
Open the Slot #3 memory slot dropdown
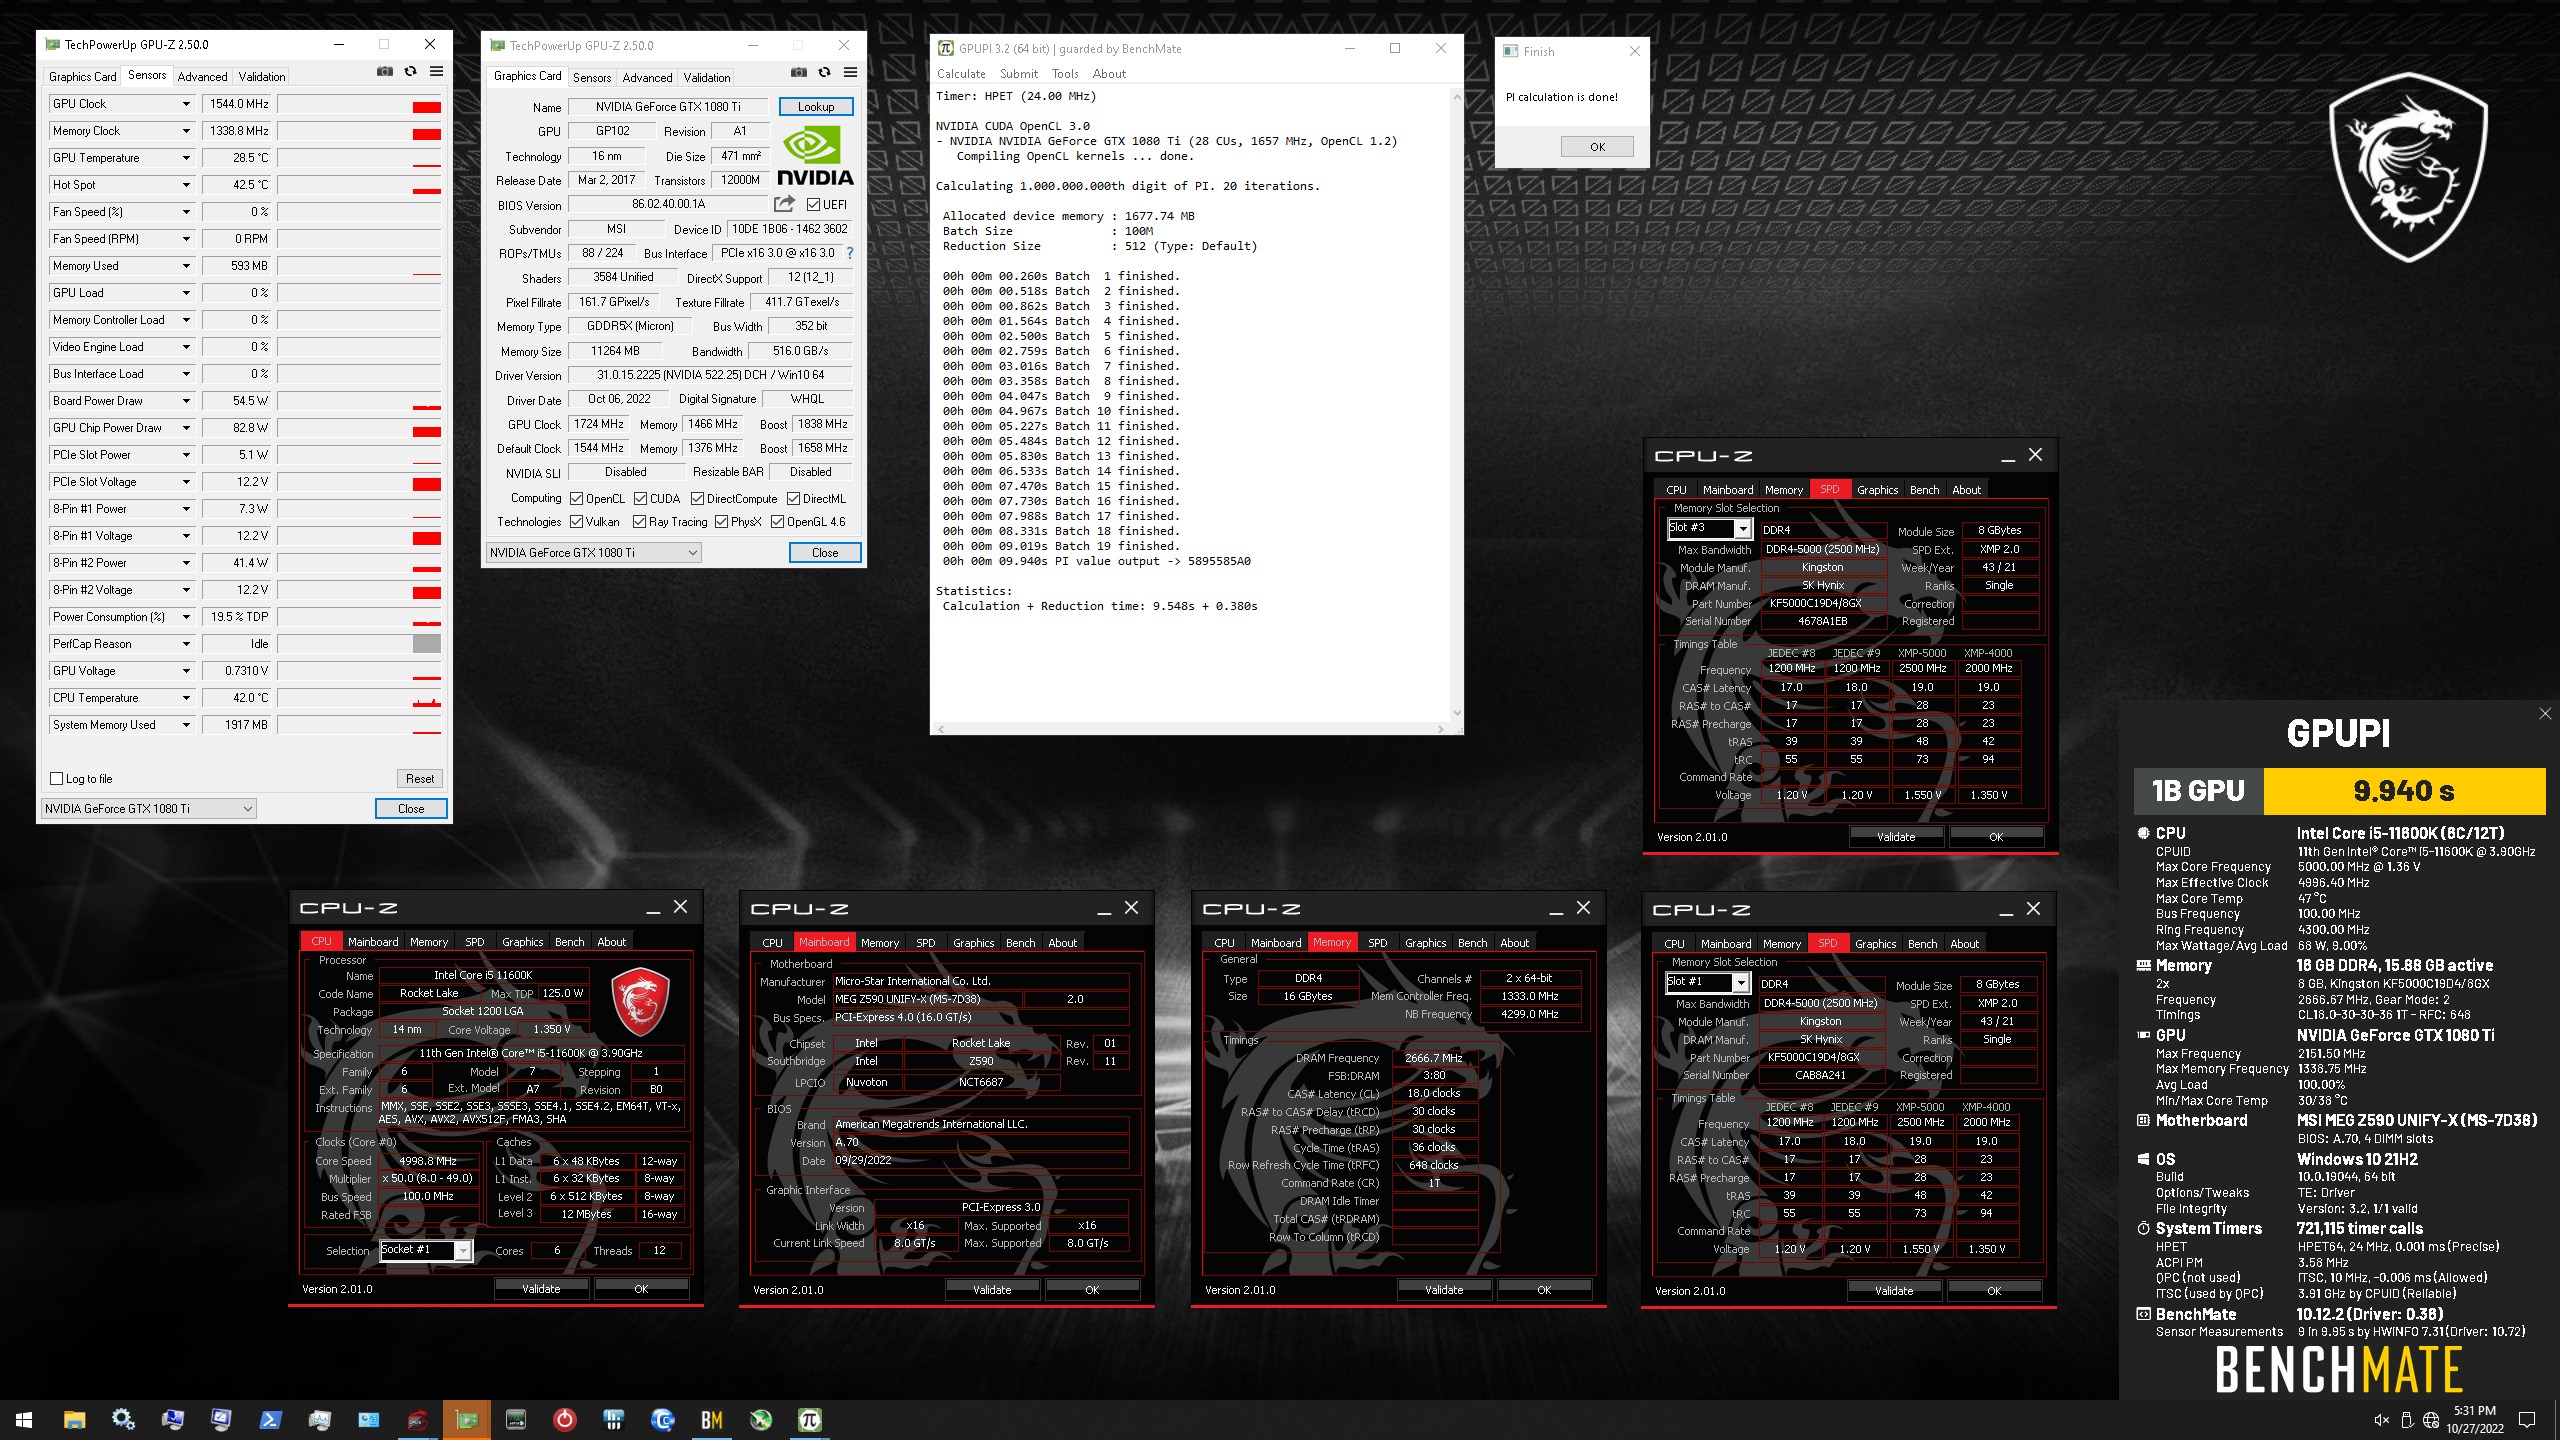pyautogui.click(x=1743, y=528)
